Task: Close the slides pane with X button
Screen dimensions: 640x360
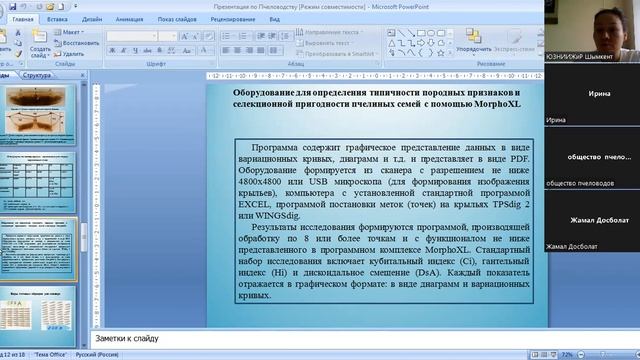Action: tap(82, 75)
